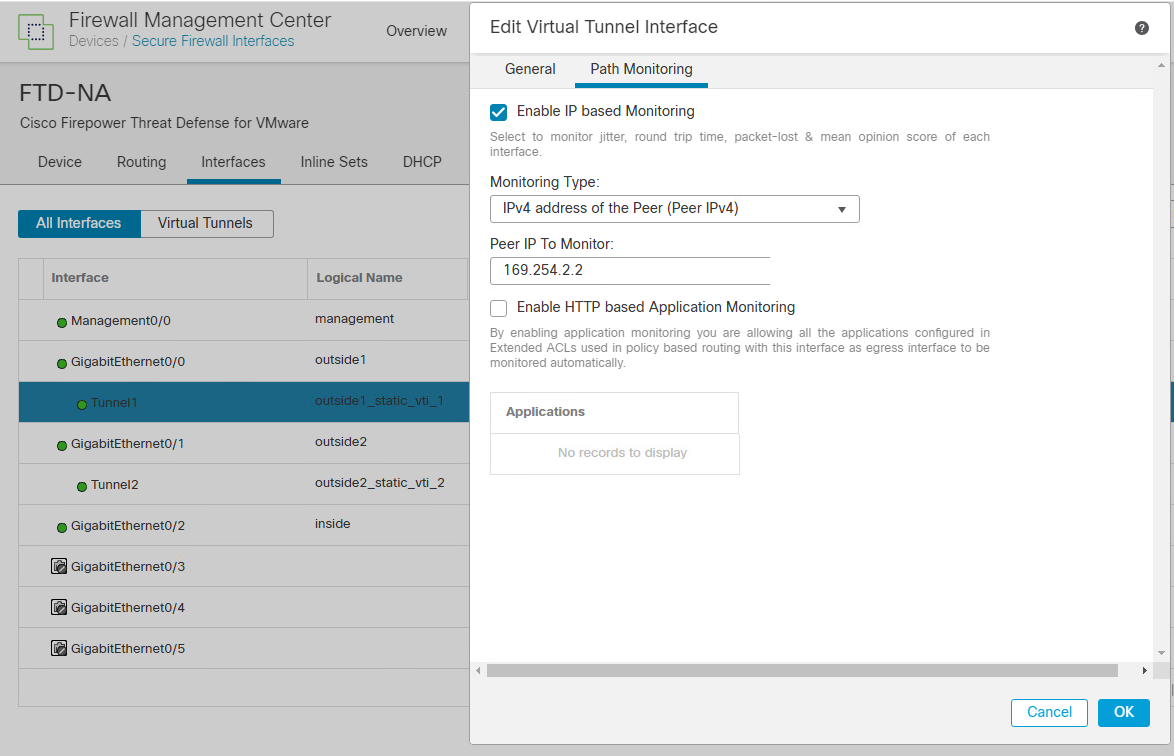
Task: Select the Tunnel1 interface row
Action: pyautogui.click(x=244, y=402)
